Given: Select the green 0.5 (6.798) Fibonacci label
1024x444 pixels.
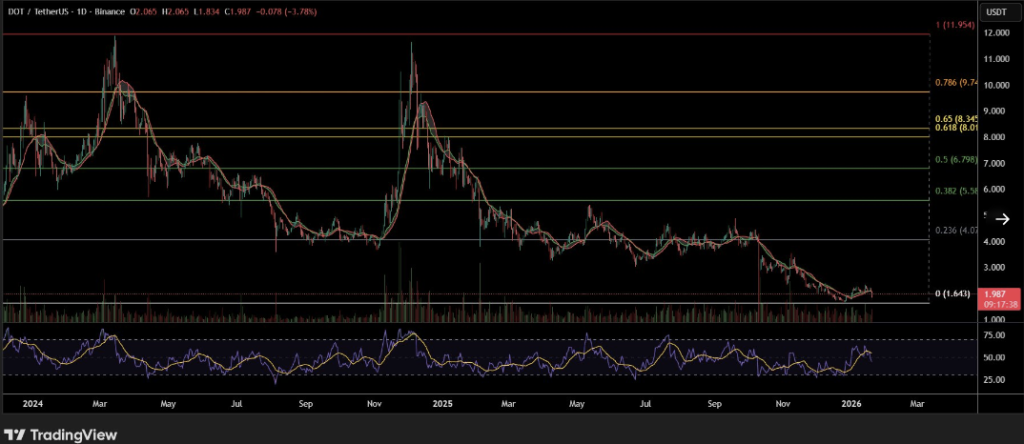Looking at the screenshot, I should point(953,160).
